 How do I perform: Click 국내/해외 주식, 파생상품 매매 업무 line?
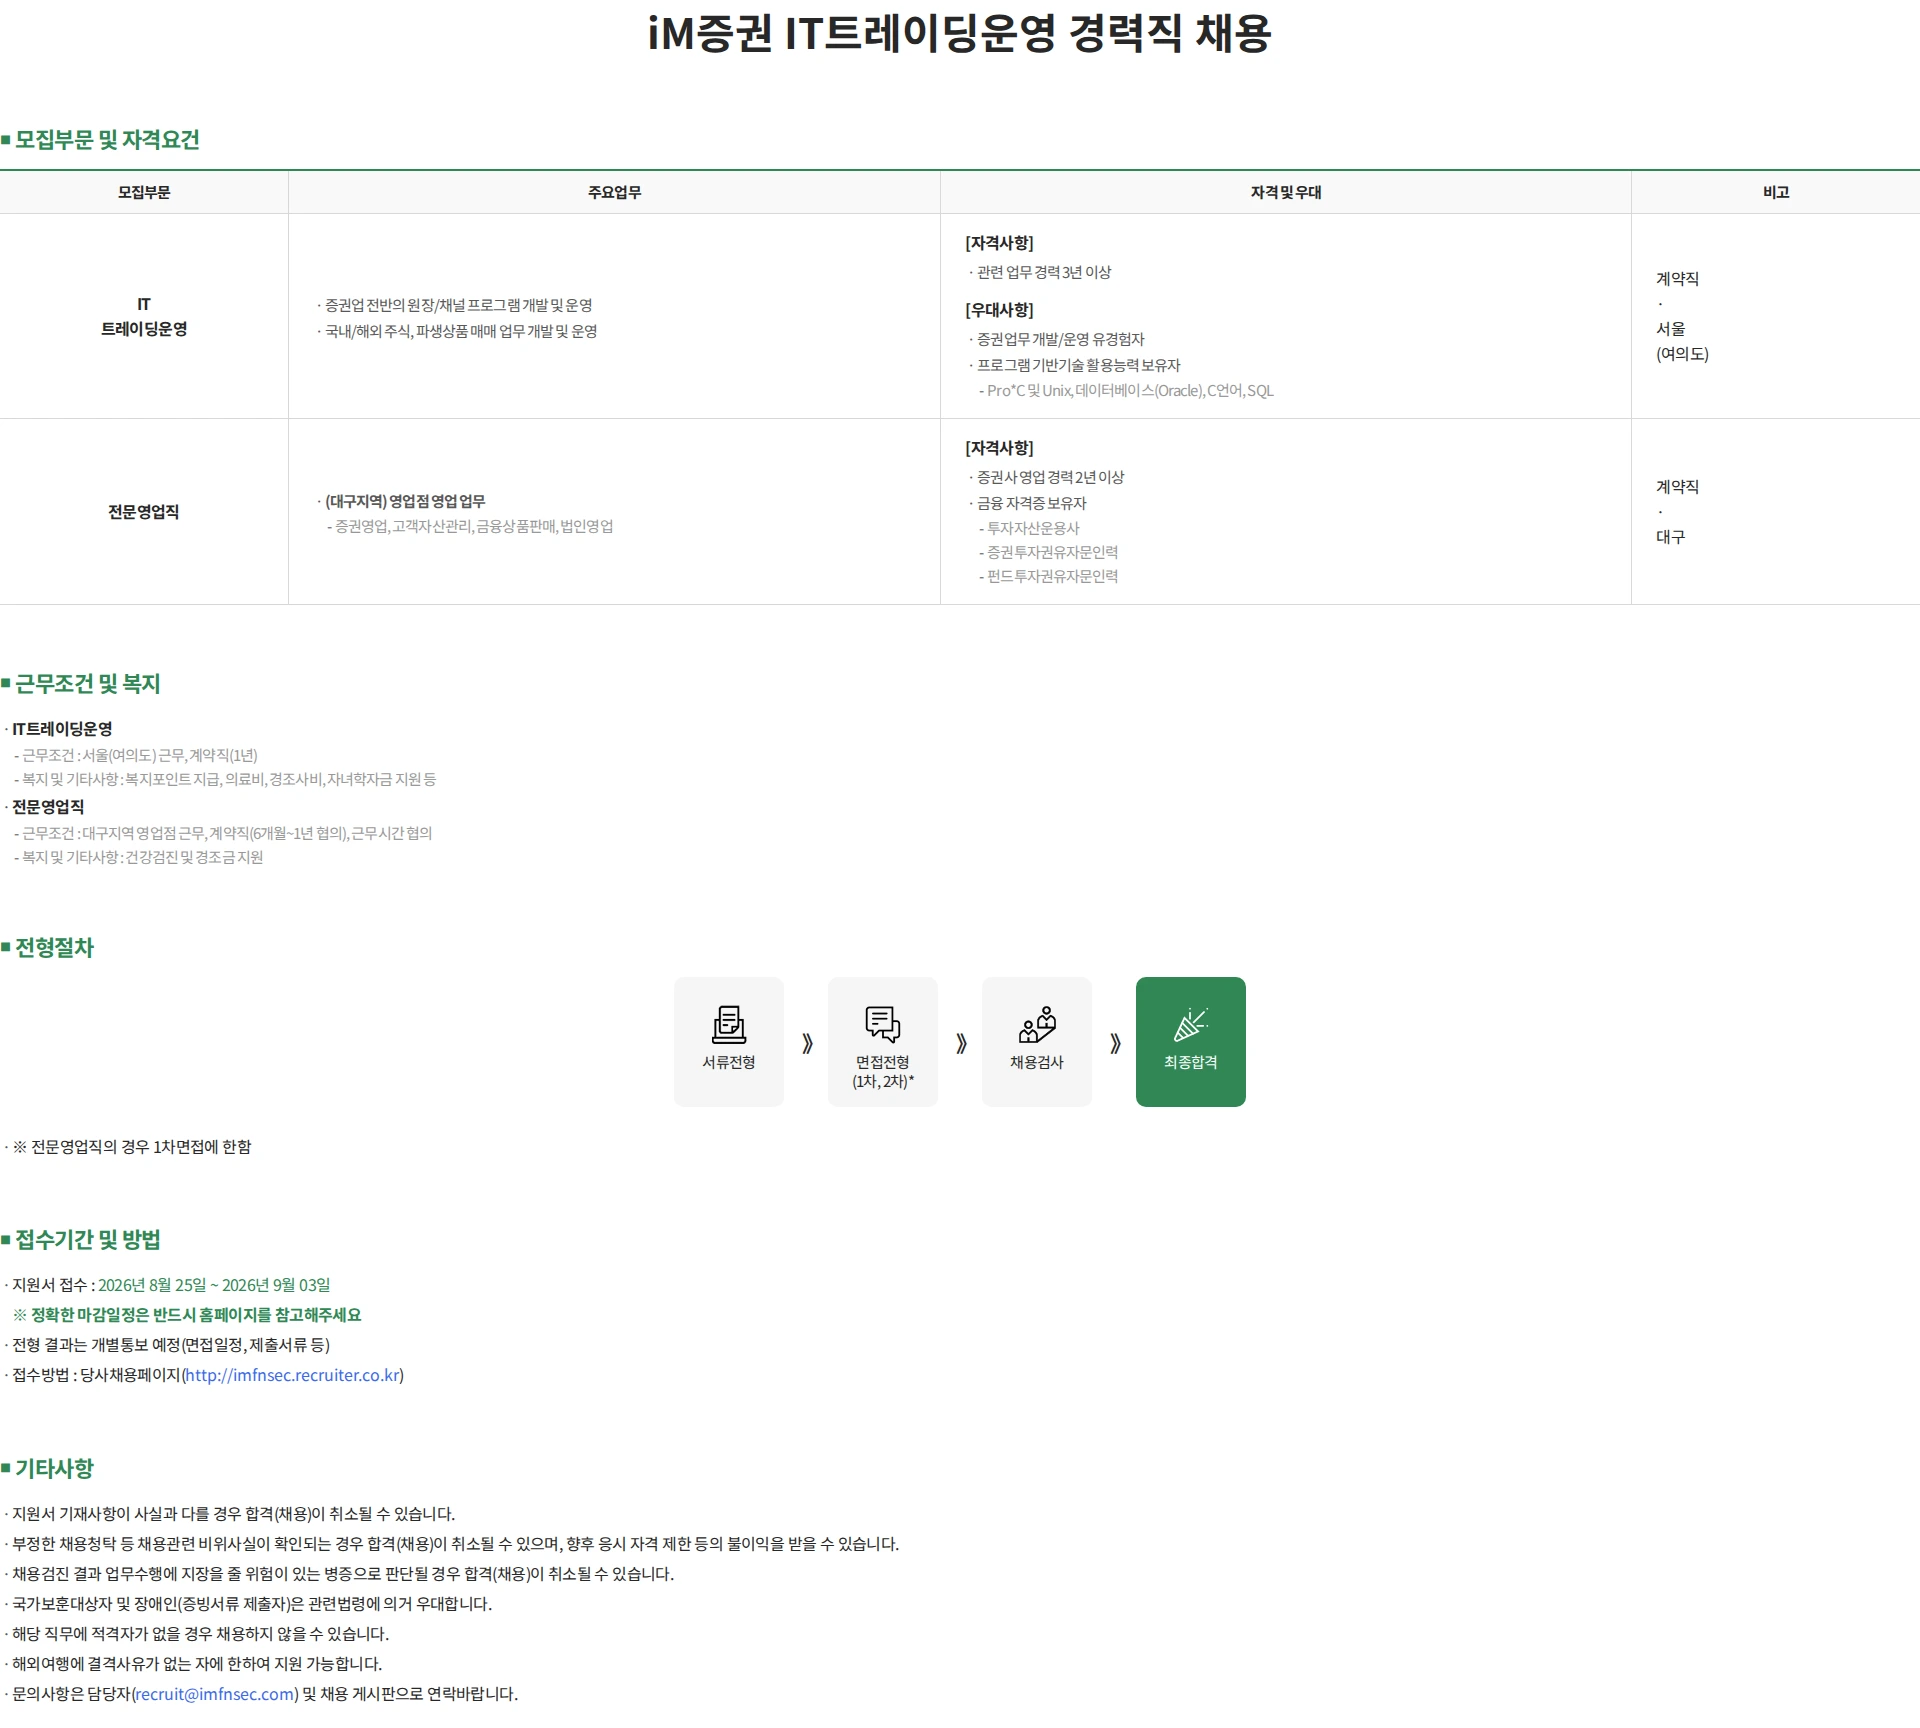click(461, 331)
